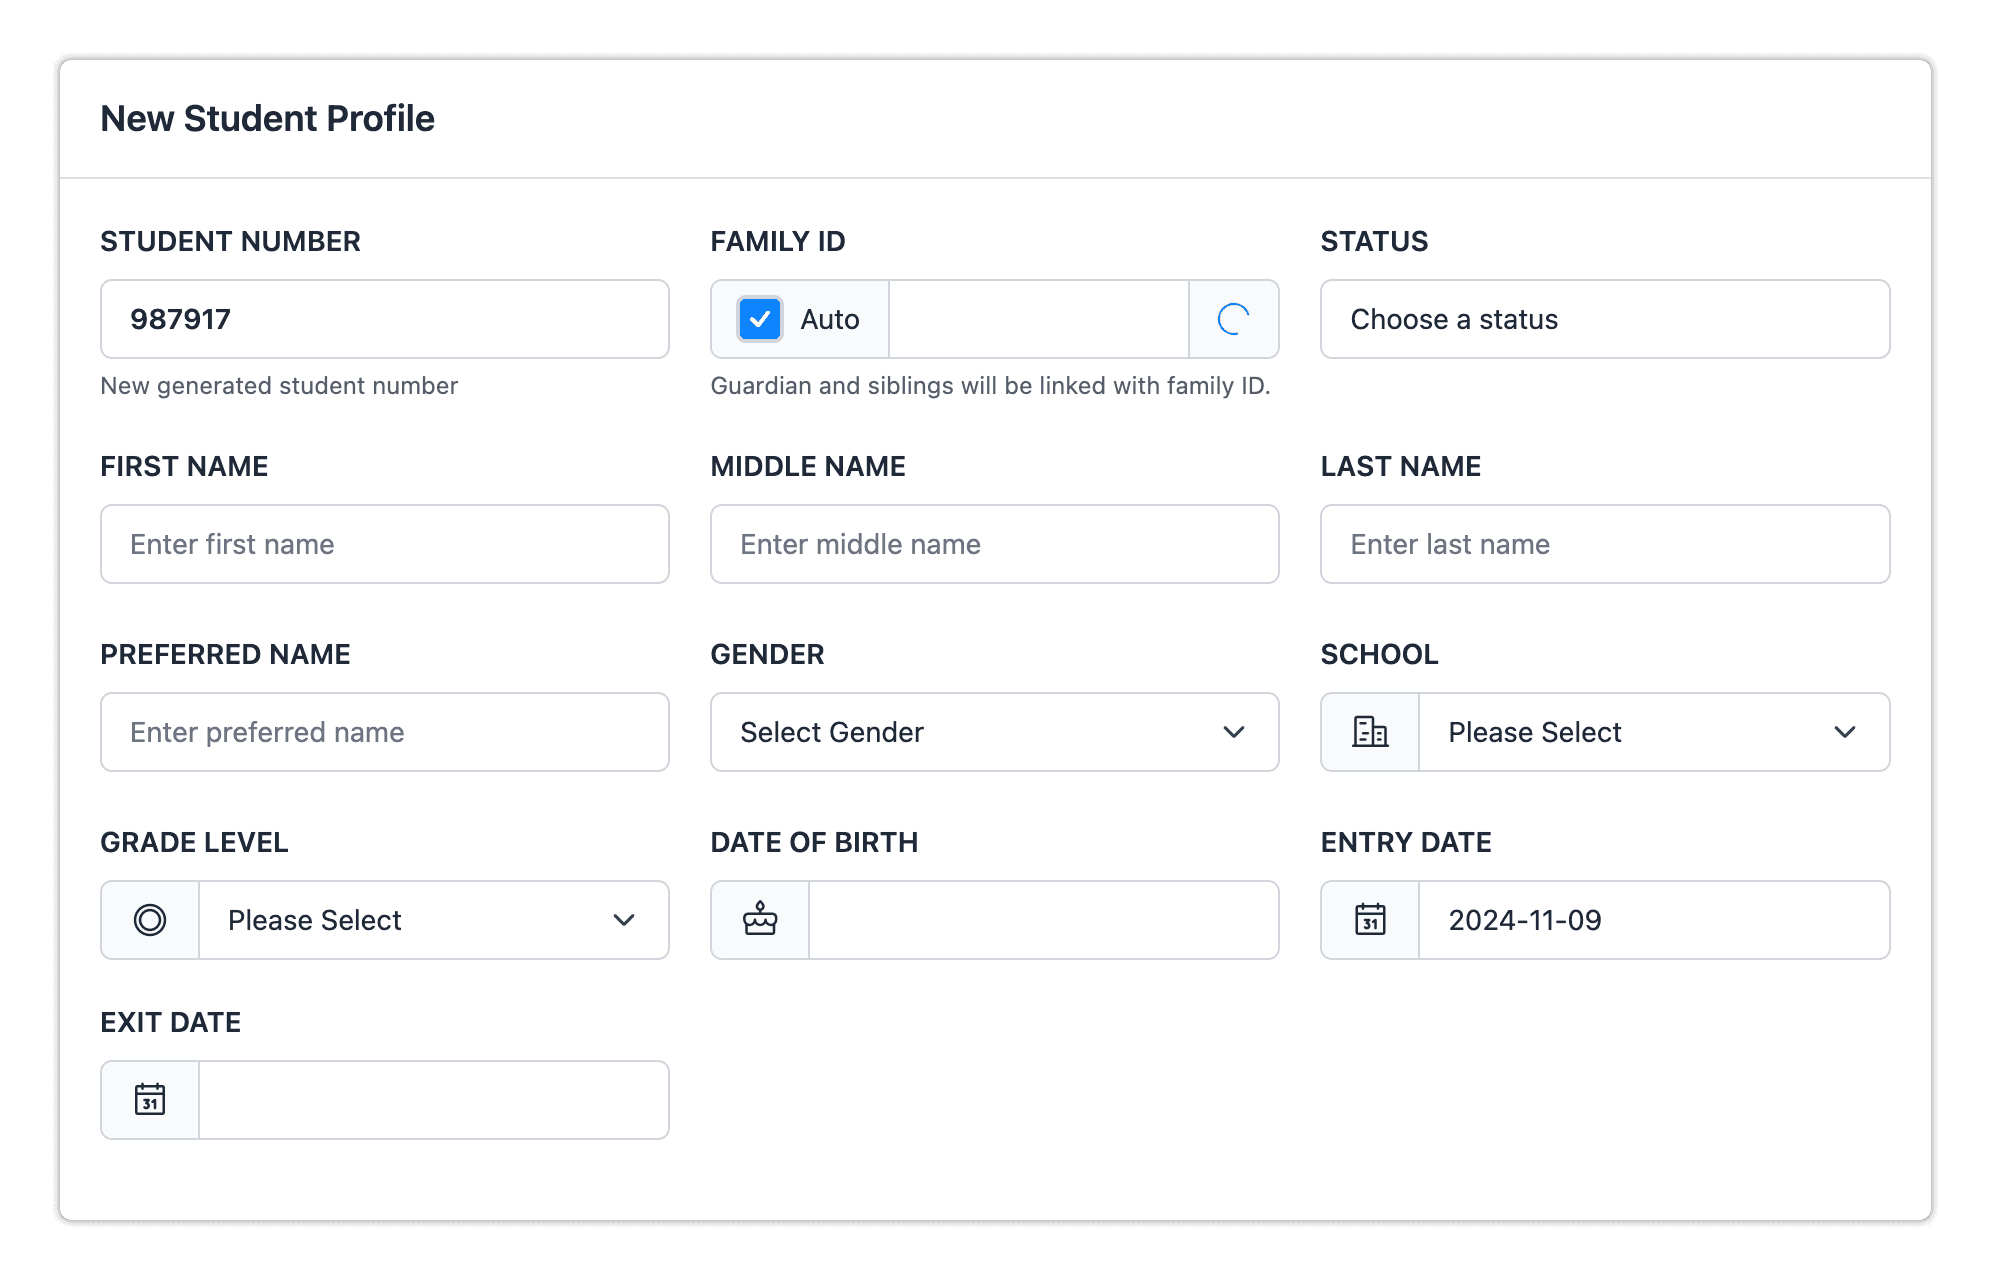Click the school building icon

pyautogui.click(x=1370, y=732)
